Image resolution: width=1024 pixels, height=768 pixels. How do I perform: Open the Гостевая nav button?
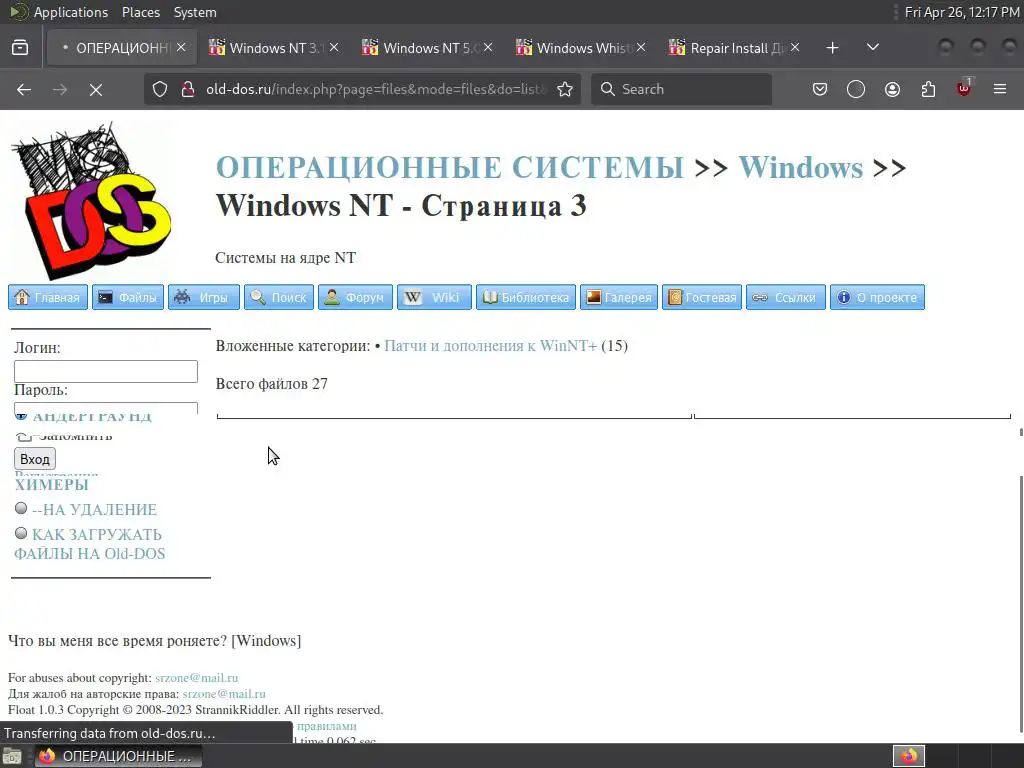pyautogui.click(x=702, y=297)
